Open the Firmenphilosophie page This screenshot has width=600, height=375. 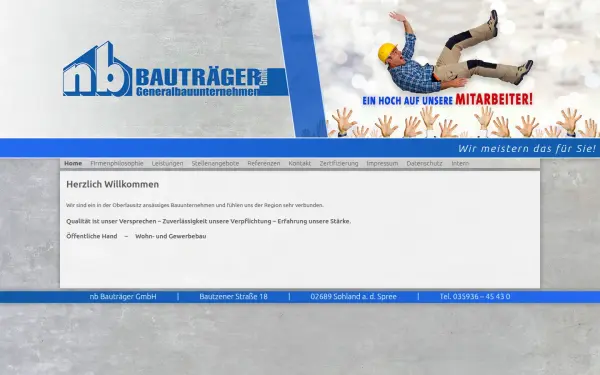click(x=117, y=163)
